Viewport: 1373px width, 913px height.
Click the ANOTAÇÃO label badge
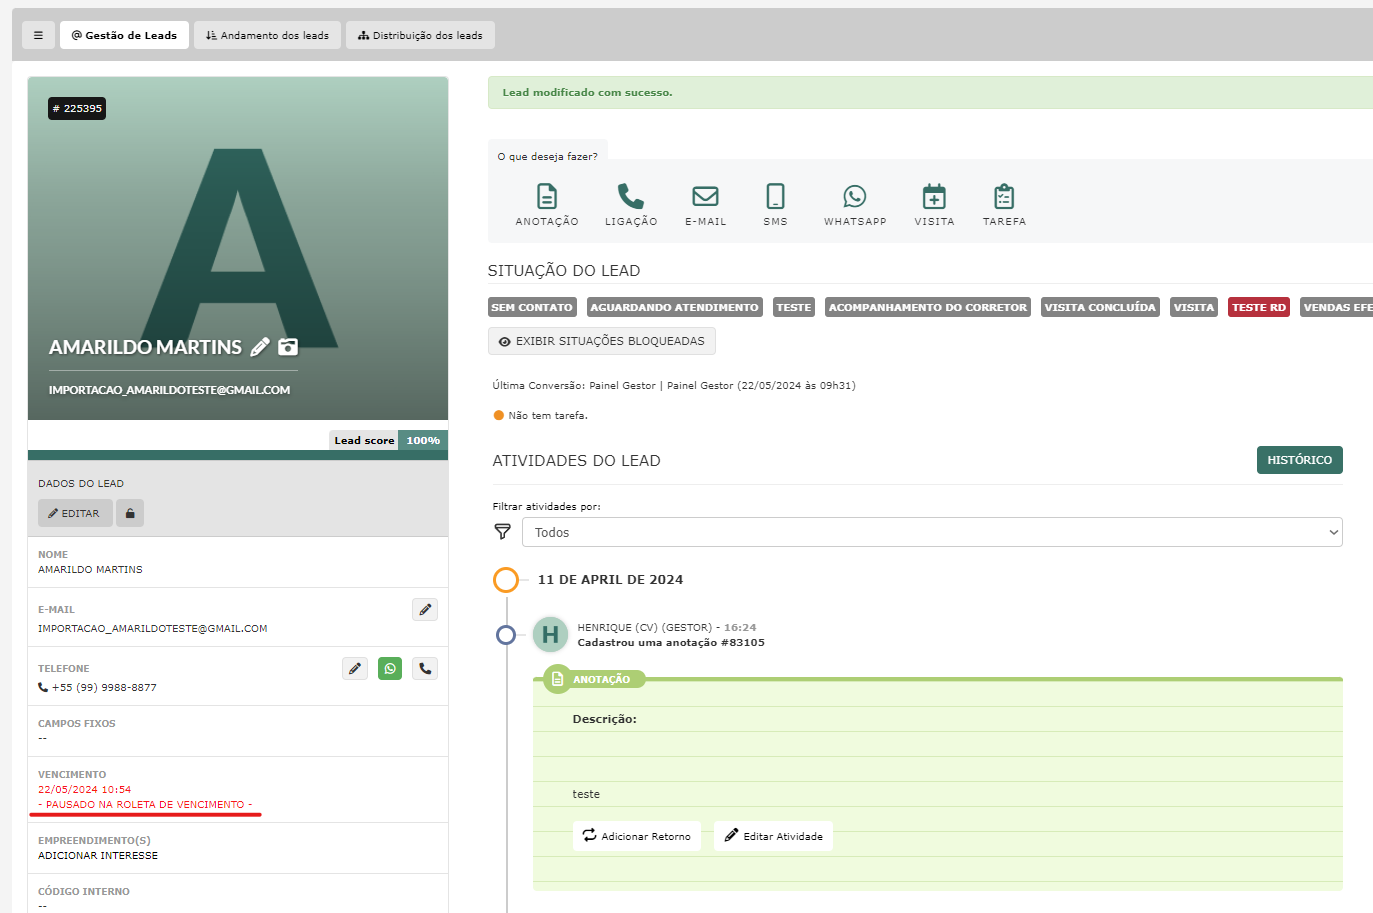pos(594,679)
